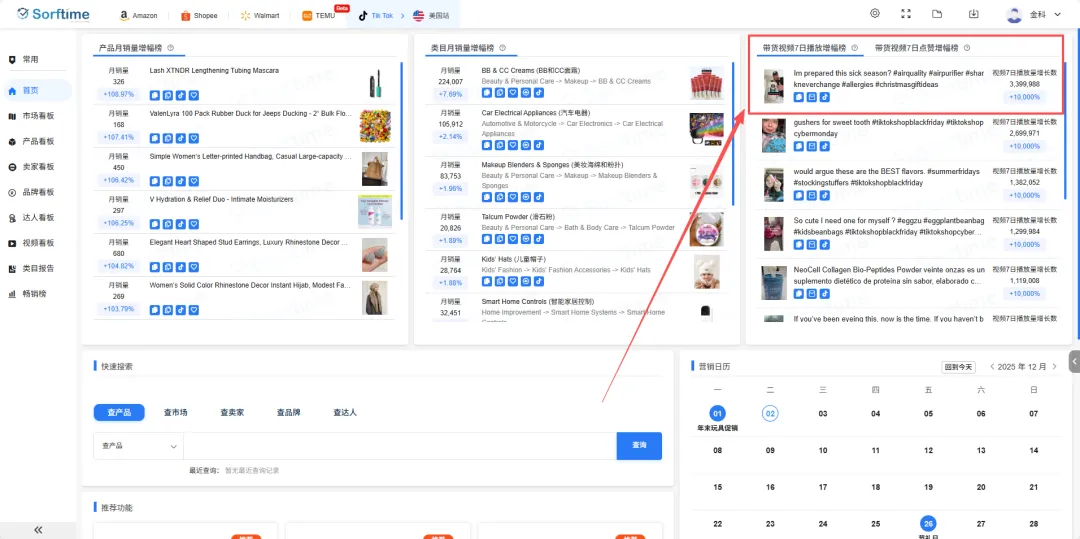Click the blue 查询 search button
This screenshot has width=1080, height=539.
pos(639,446)
